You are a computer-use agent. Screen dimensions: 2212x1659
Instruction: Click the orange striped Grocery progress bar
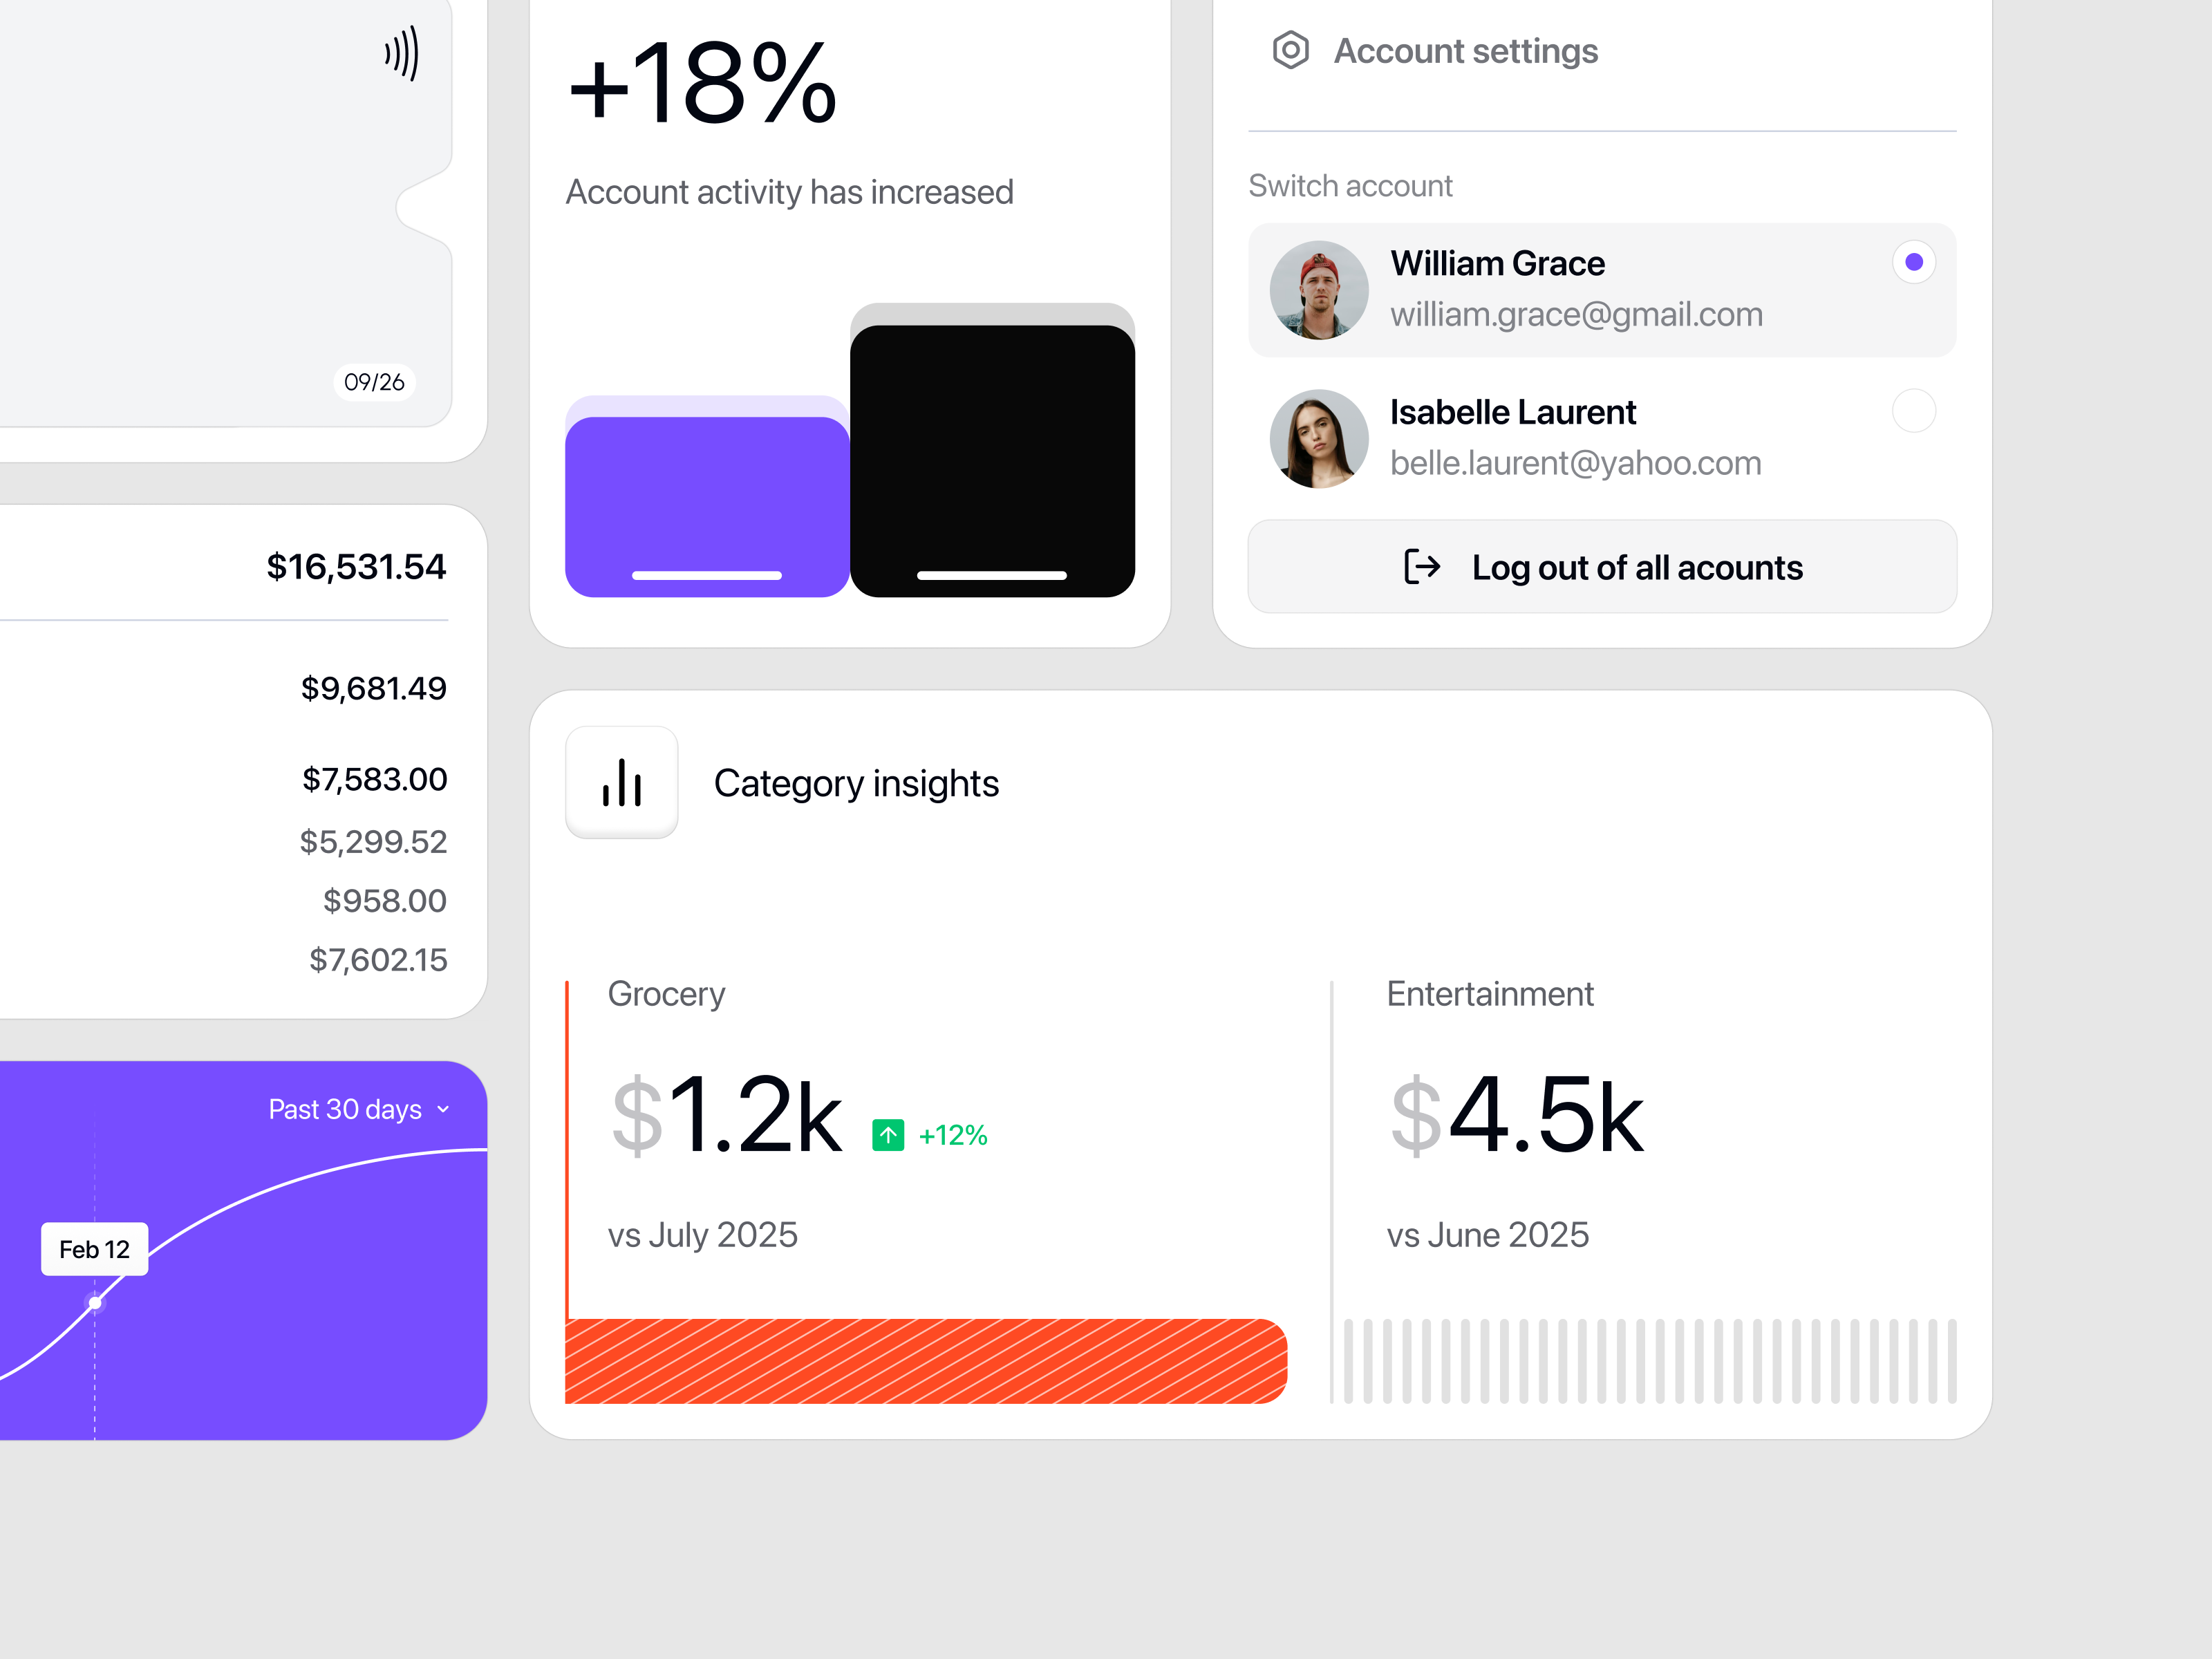click(x=926, y=1361)
